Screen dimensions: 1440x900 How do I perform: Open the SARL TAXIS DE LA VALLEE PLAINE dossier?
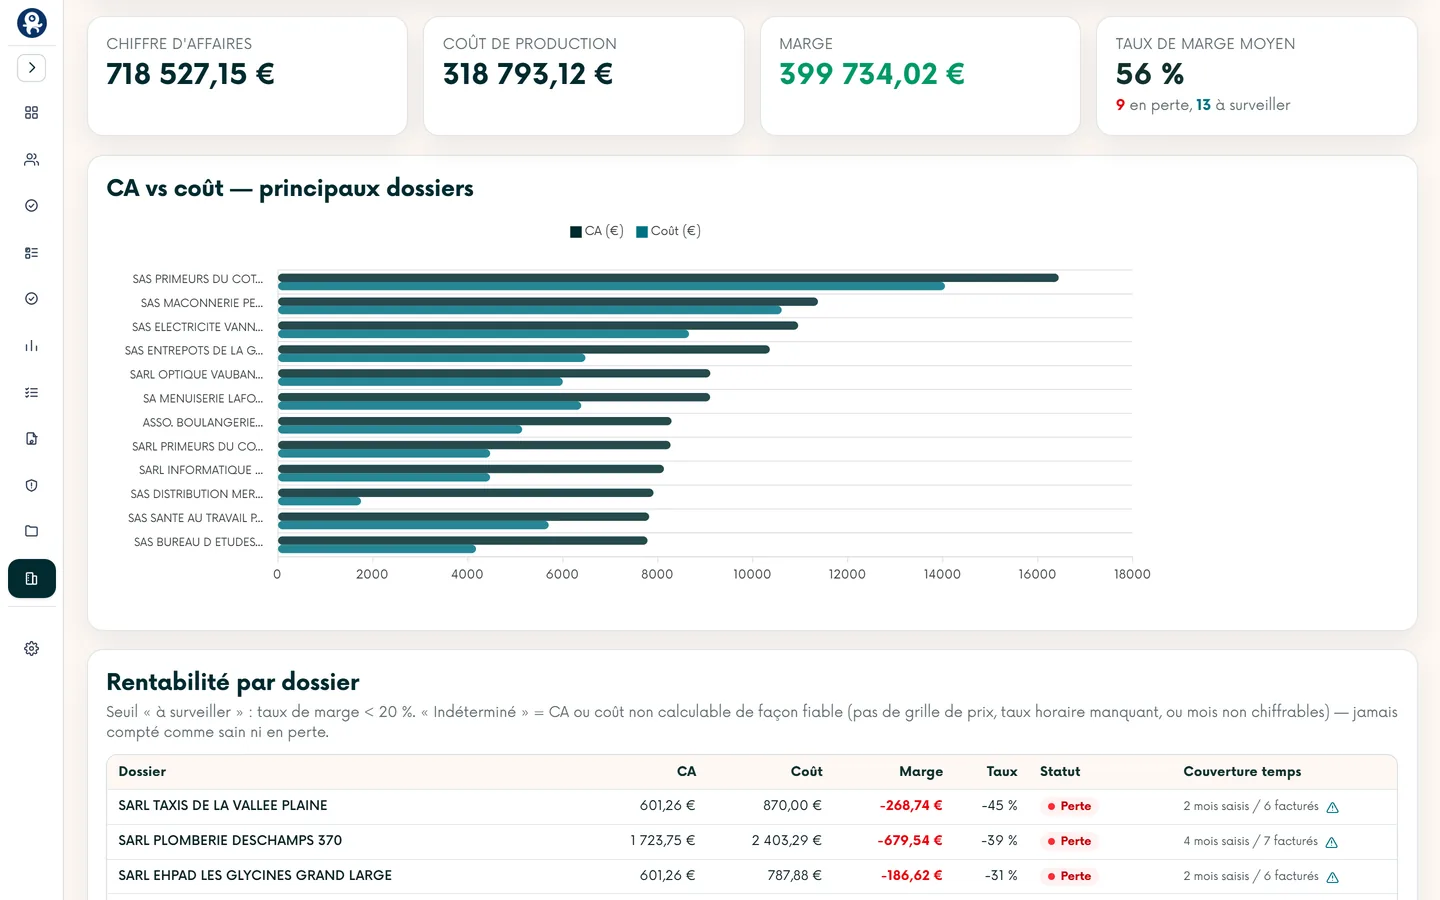(223, 806)
